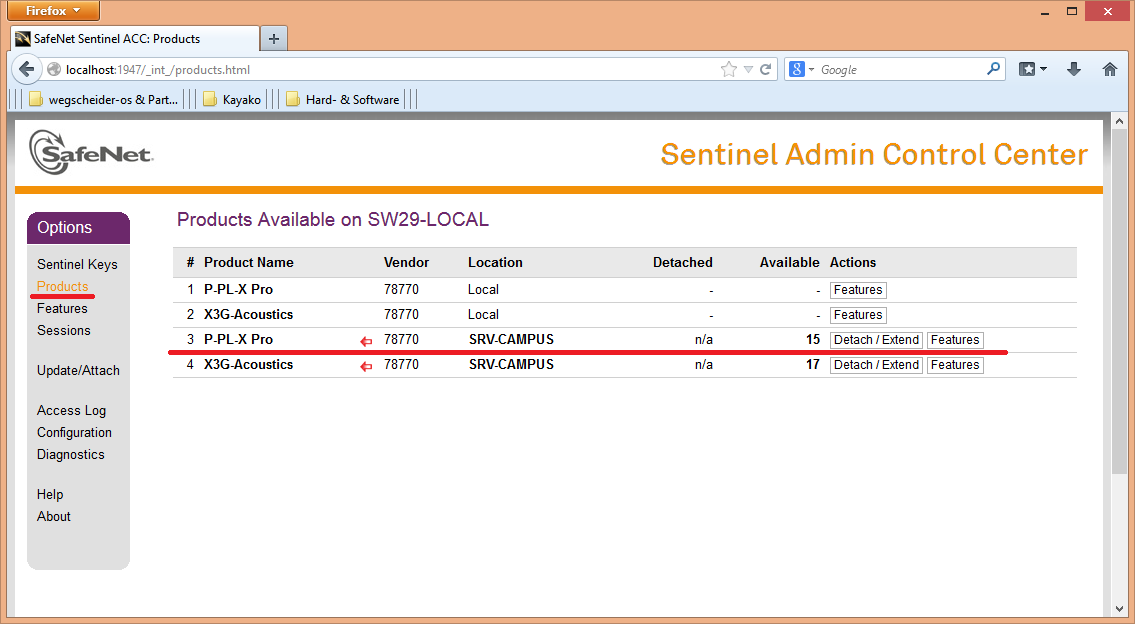1135x624 pixels.
Task: Click Features for SRV-CAMPUS X3G-Acoustics
Action: (955, 365)
